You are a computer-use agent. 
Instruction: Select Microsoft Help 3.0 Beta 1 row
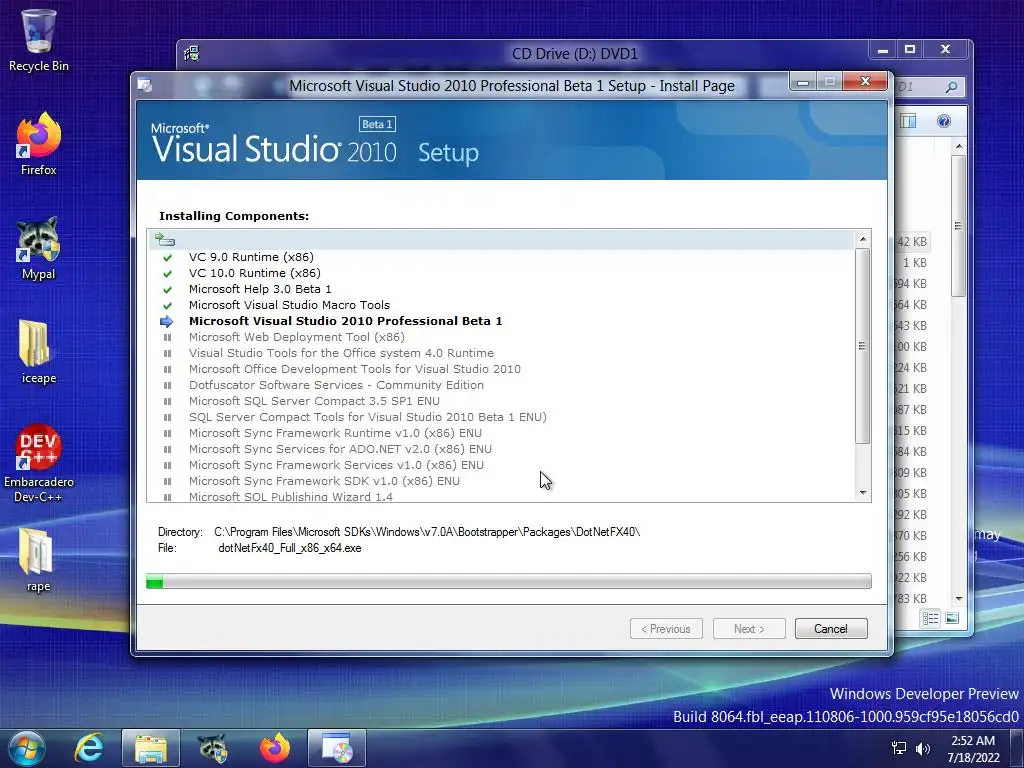(x=501, y=289)
